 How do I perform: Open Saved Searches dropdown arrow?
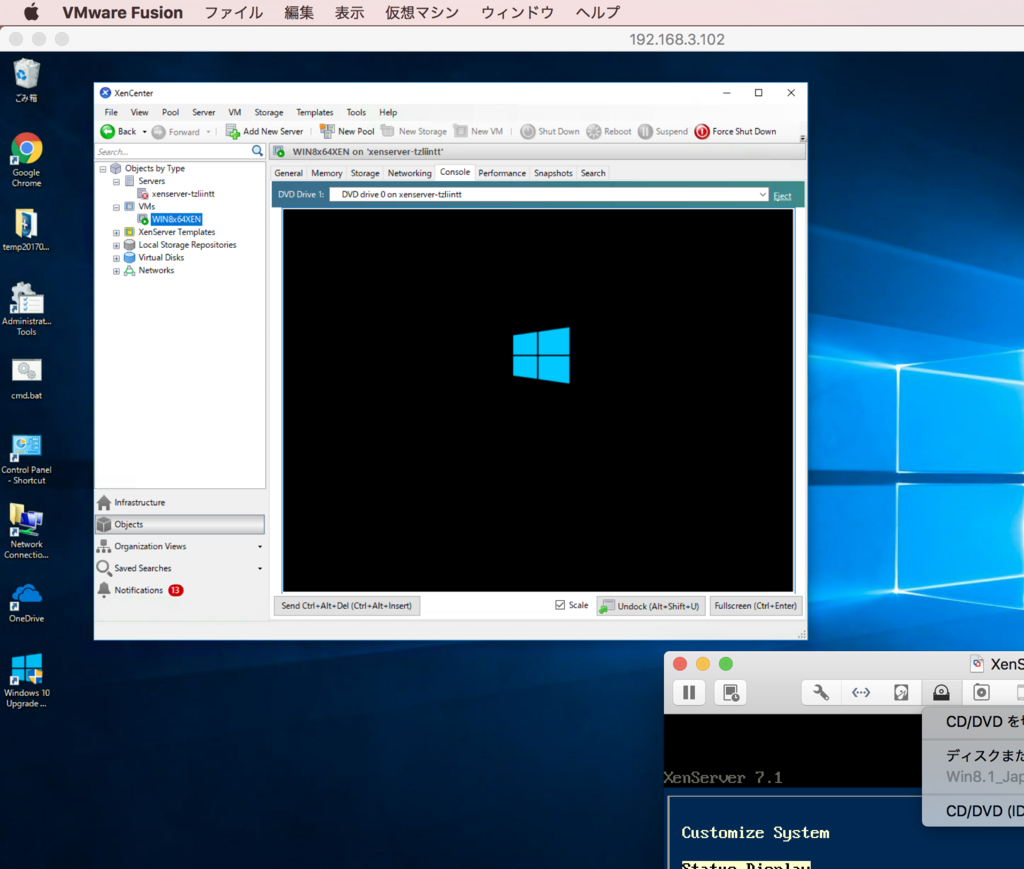click(260, 569)
